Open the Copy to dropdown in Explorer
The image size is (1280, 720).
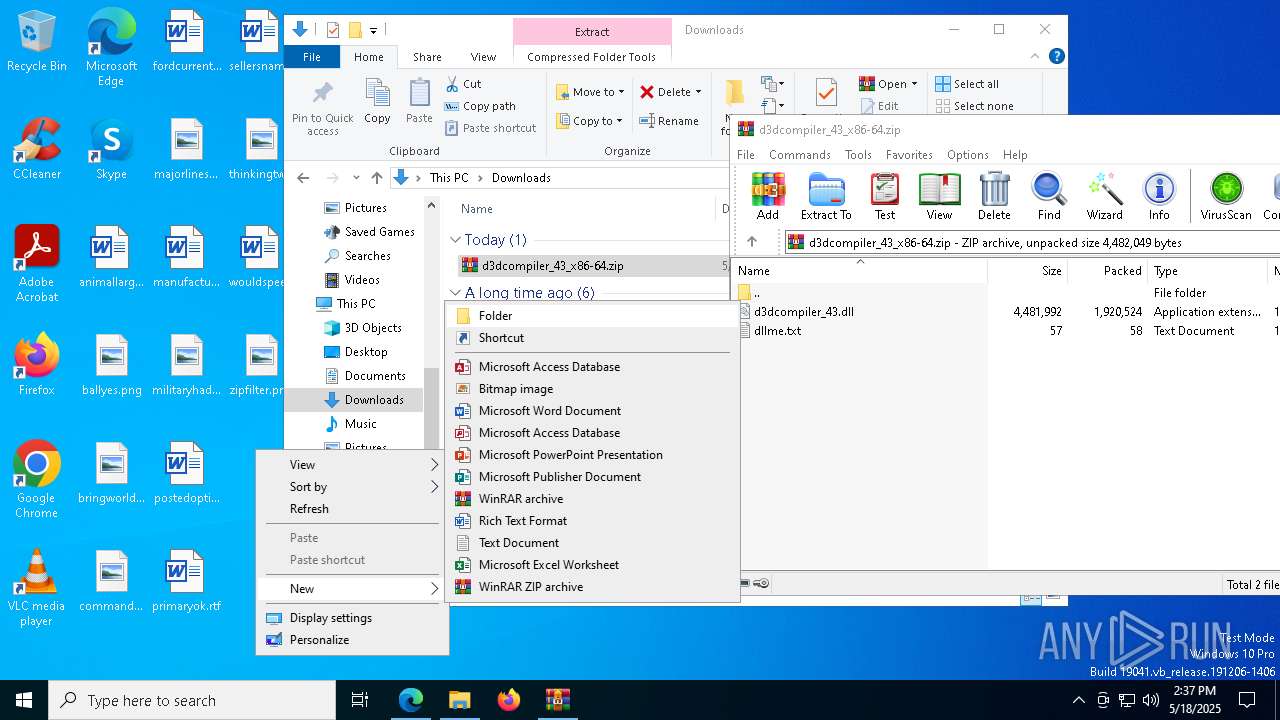click(x=589, y=121)
